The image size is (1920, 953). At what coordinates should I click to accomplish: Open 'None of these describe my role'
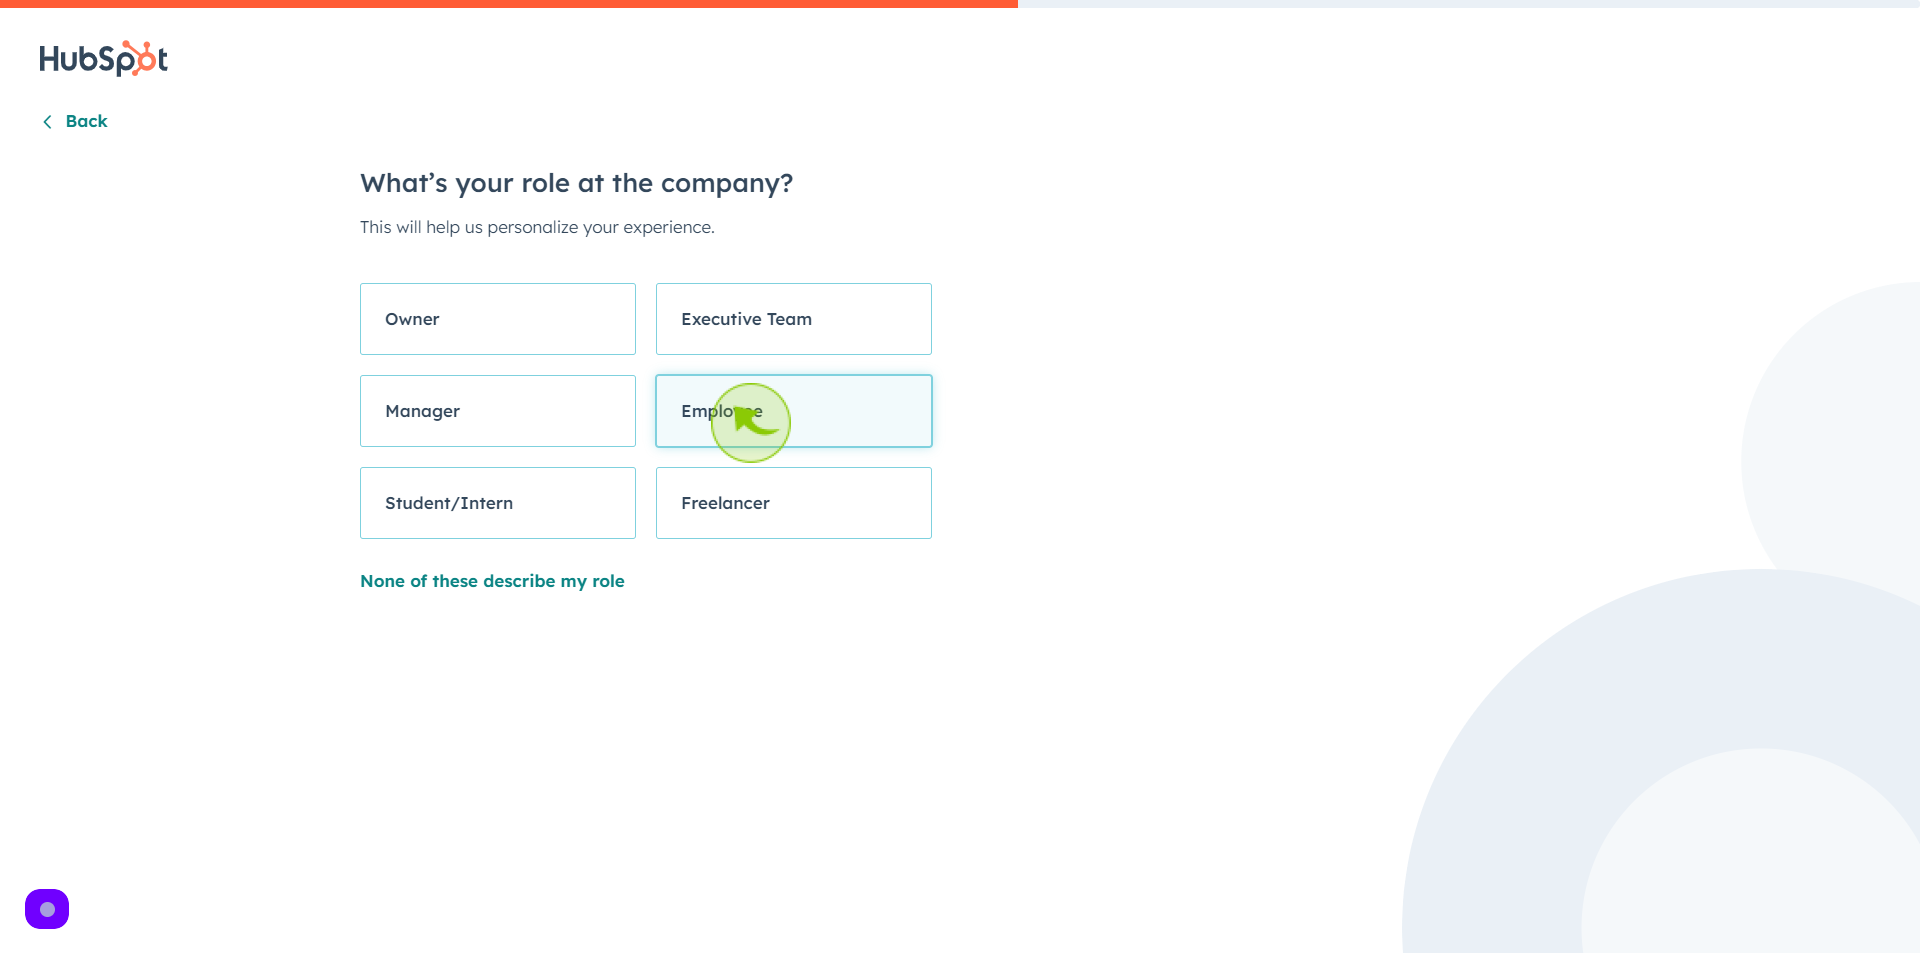pos(492,581)
